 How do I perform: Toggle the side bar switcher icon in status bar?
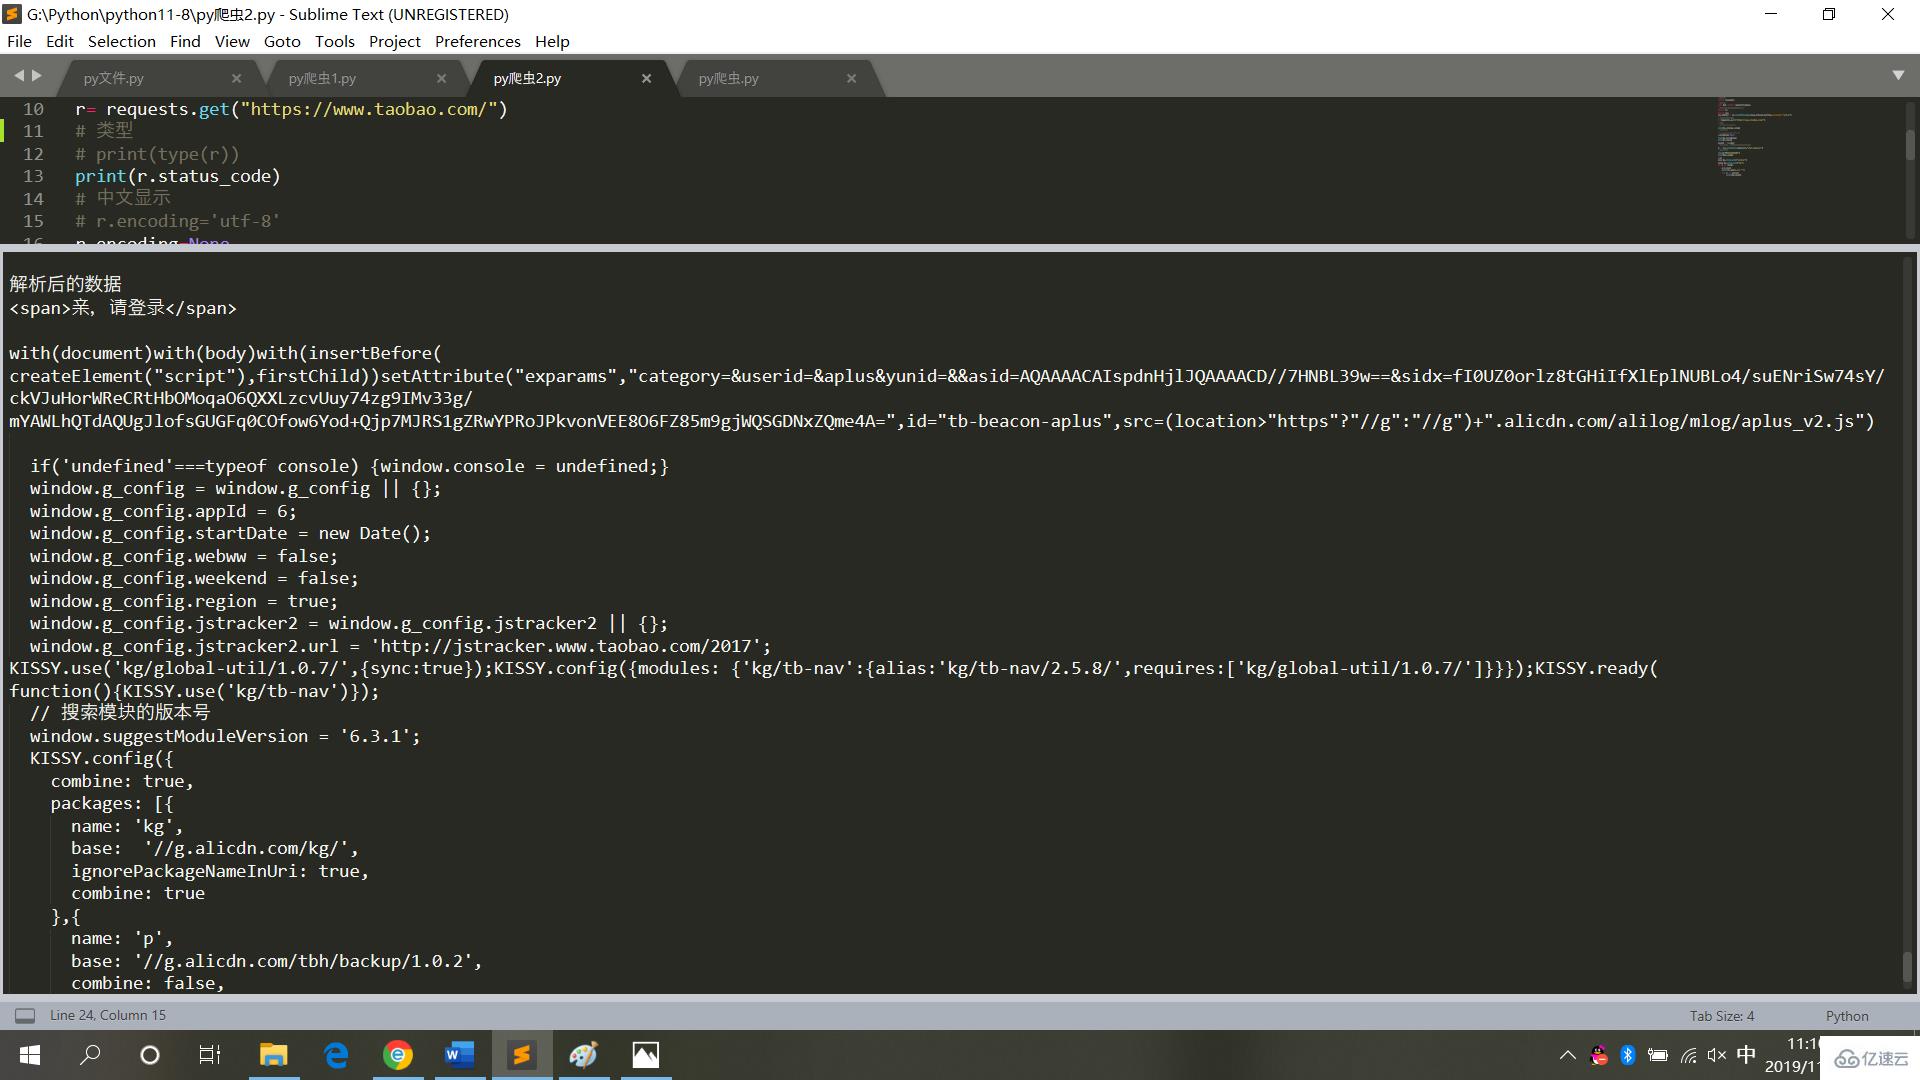(25, 1015)
